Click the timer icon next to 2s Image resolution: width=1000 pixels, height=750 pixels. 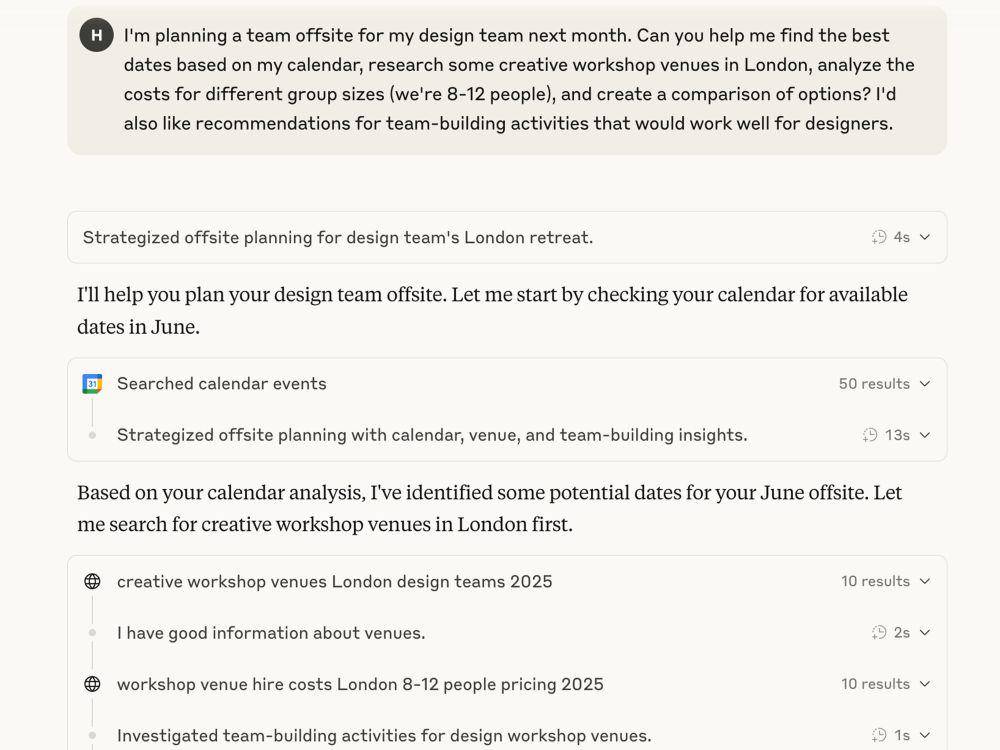pyautogui.click(x=879, y=633)
